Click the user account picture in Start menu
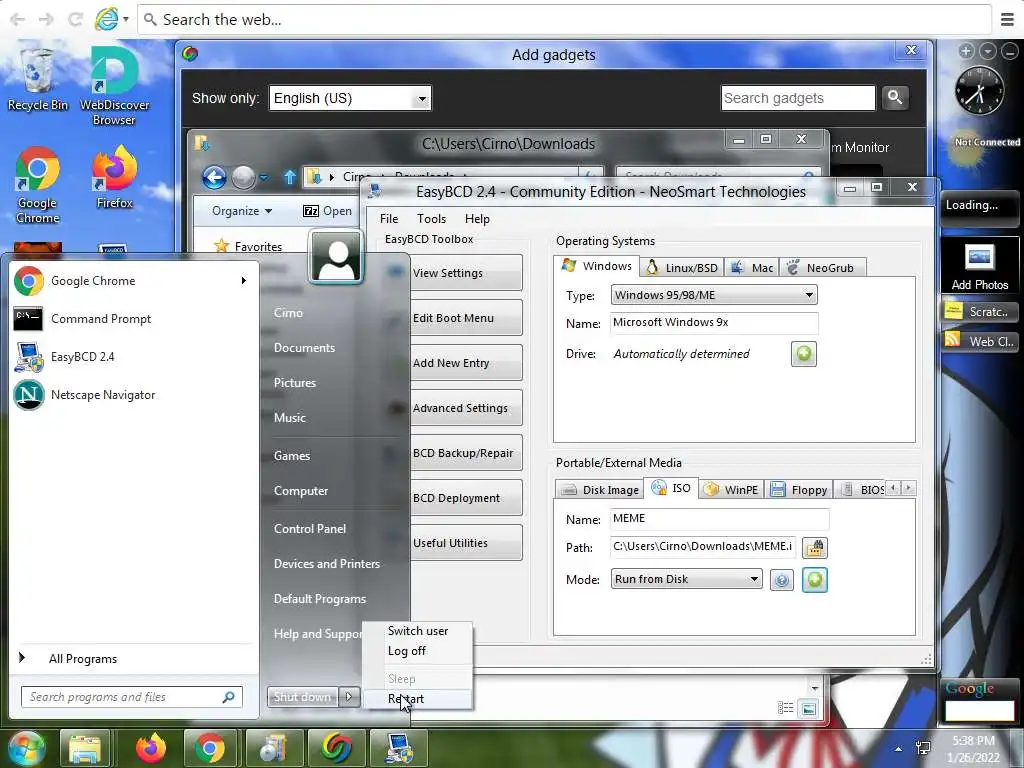The width and height of the screenshot is (1024, 768). (336, 257)
